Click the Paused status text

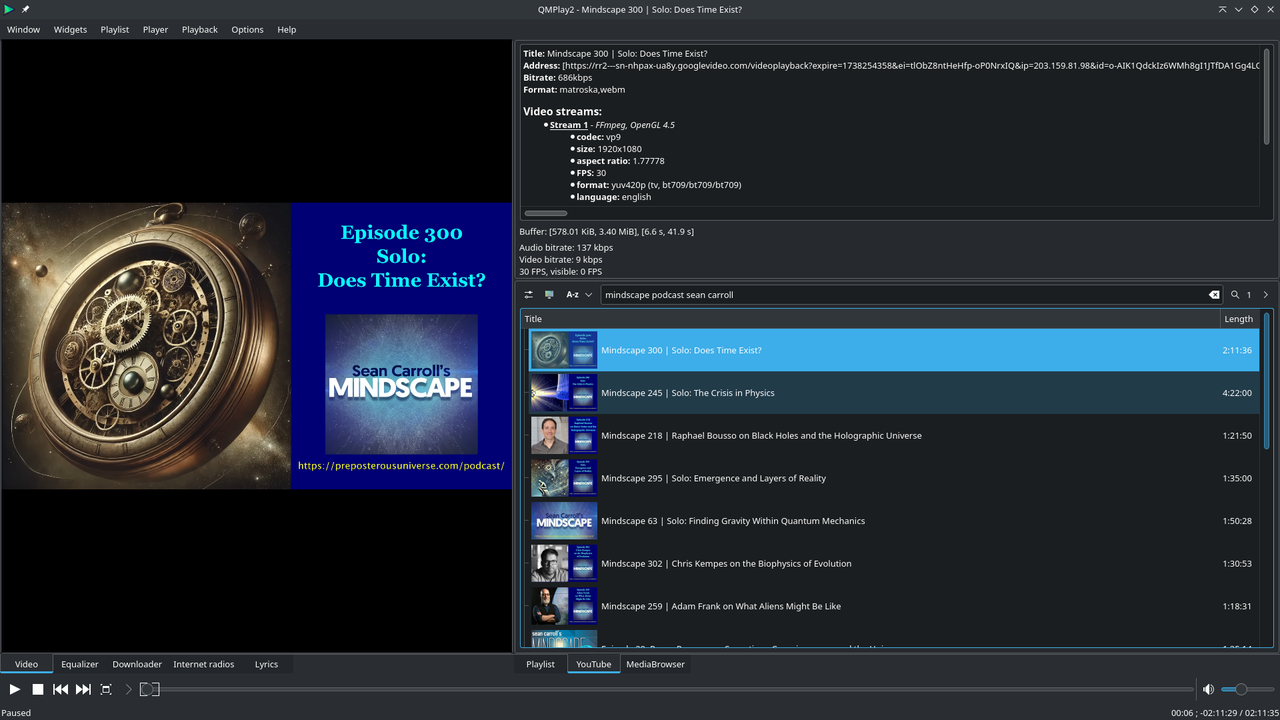tap(16, 713)
